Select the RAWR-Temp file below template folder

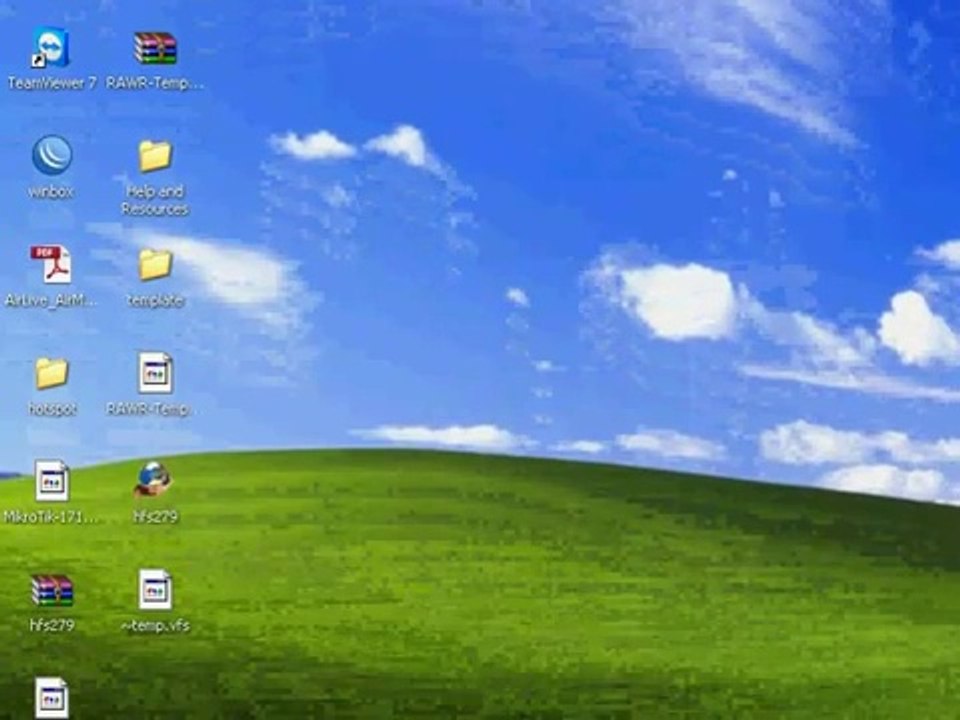coord(155,373)
